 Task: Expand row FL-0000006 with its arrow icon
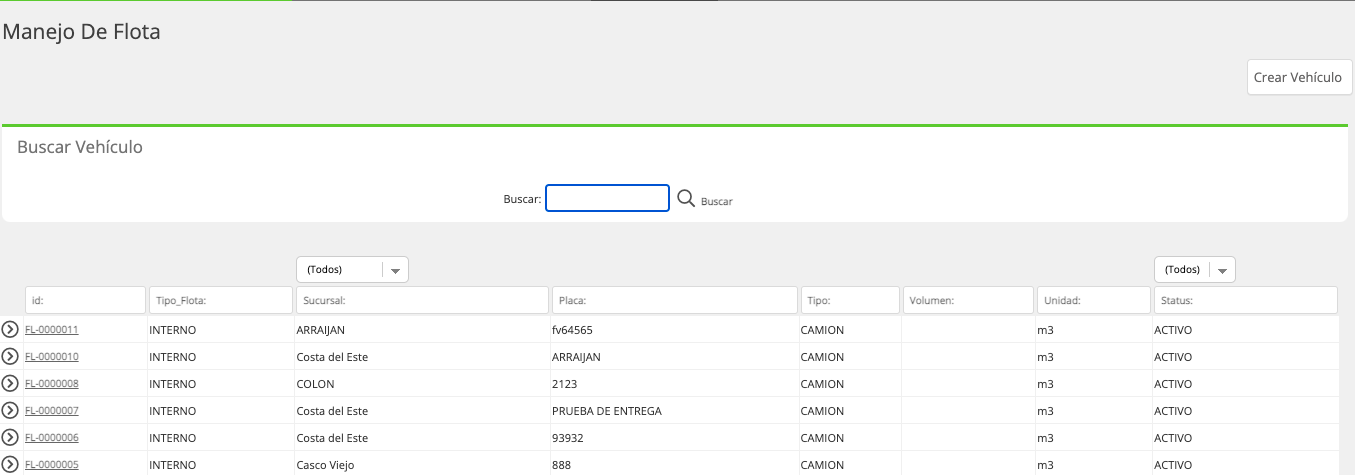[x=11, y=437]
